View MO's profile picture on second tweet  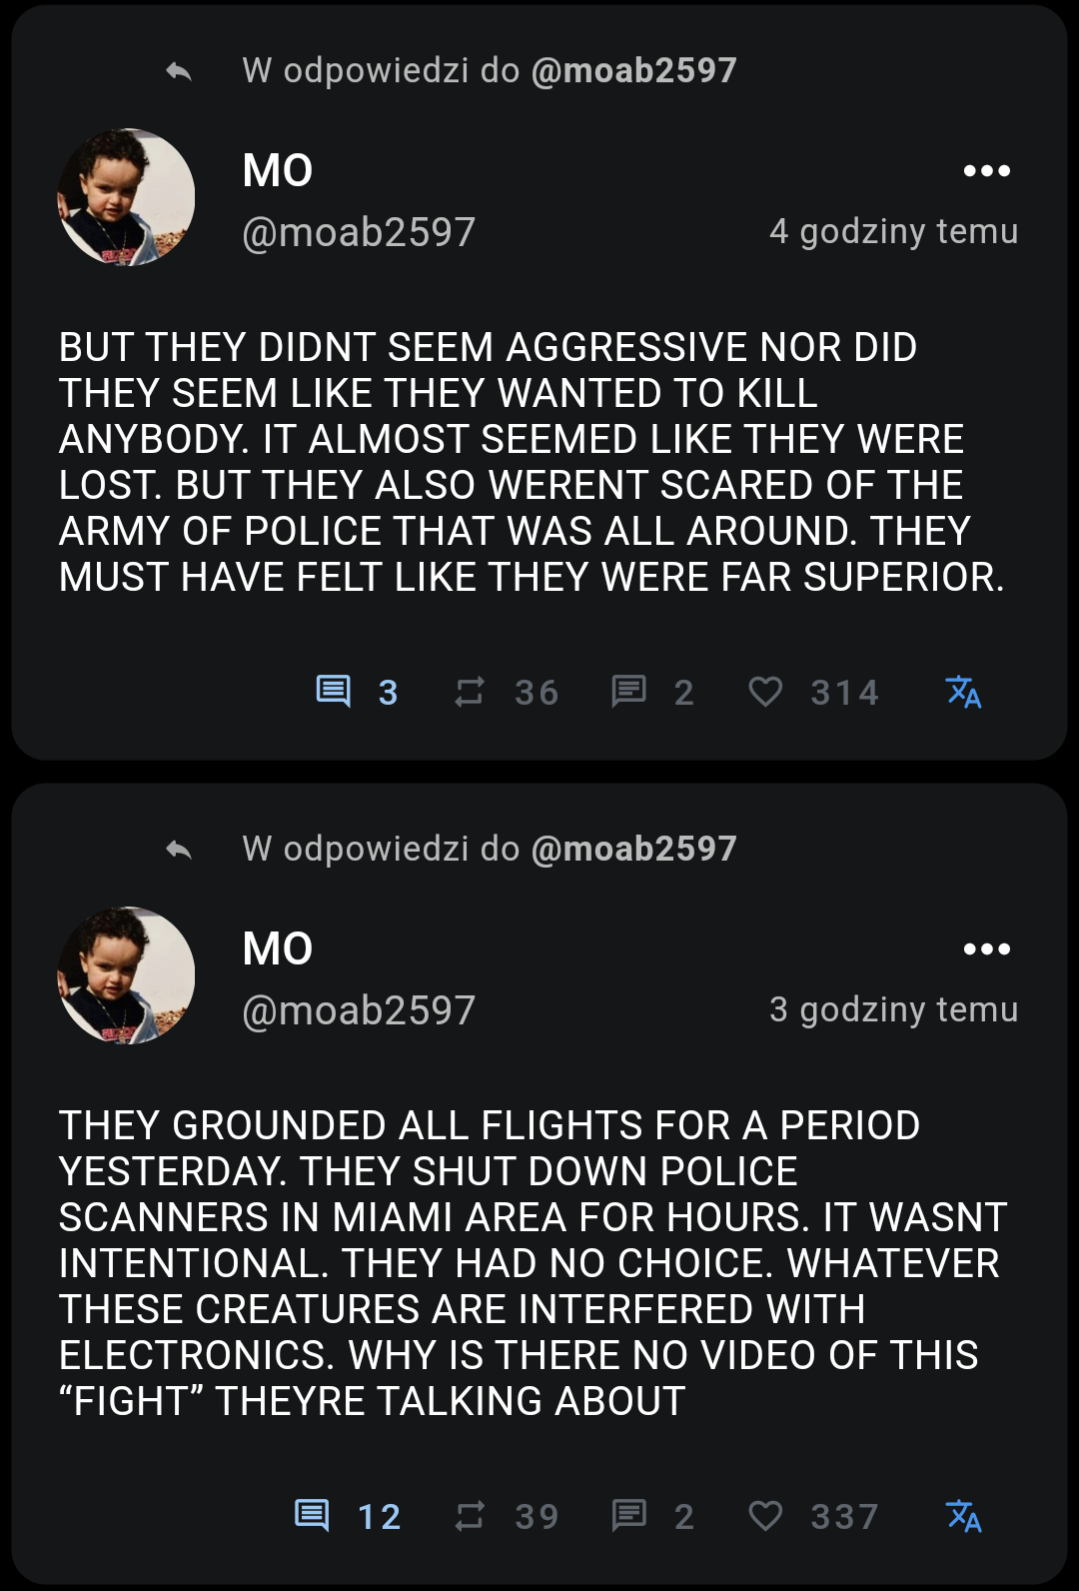tap(126, 975)
